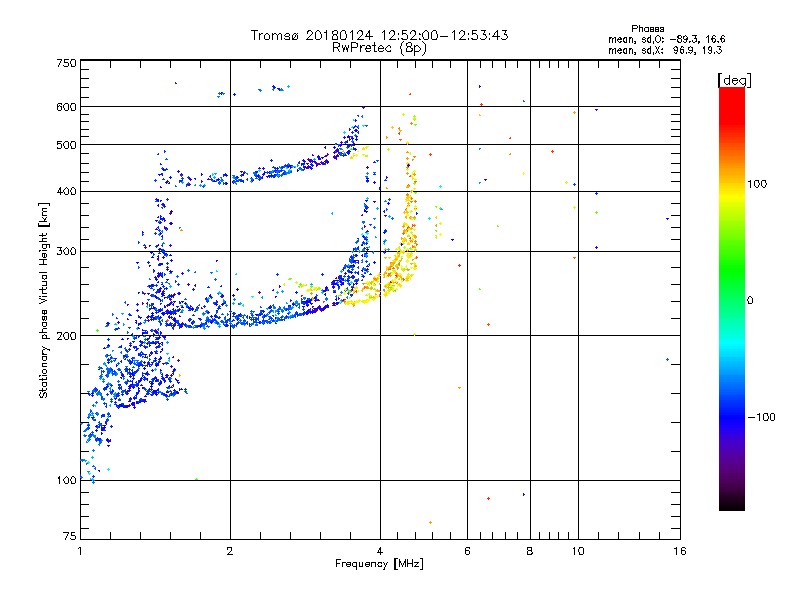Click 'mean, sd,O: -89.3, 16.6' statistics line
The width and height of the screenshot is (800, 600).
(x=666, y=39)
